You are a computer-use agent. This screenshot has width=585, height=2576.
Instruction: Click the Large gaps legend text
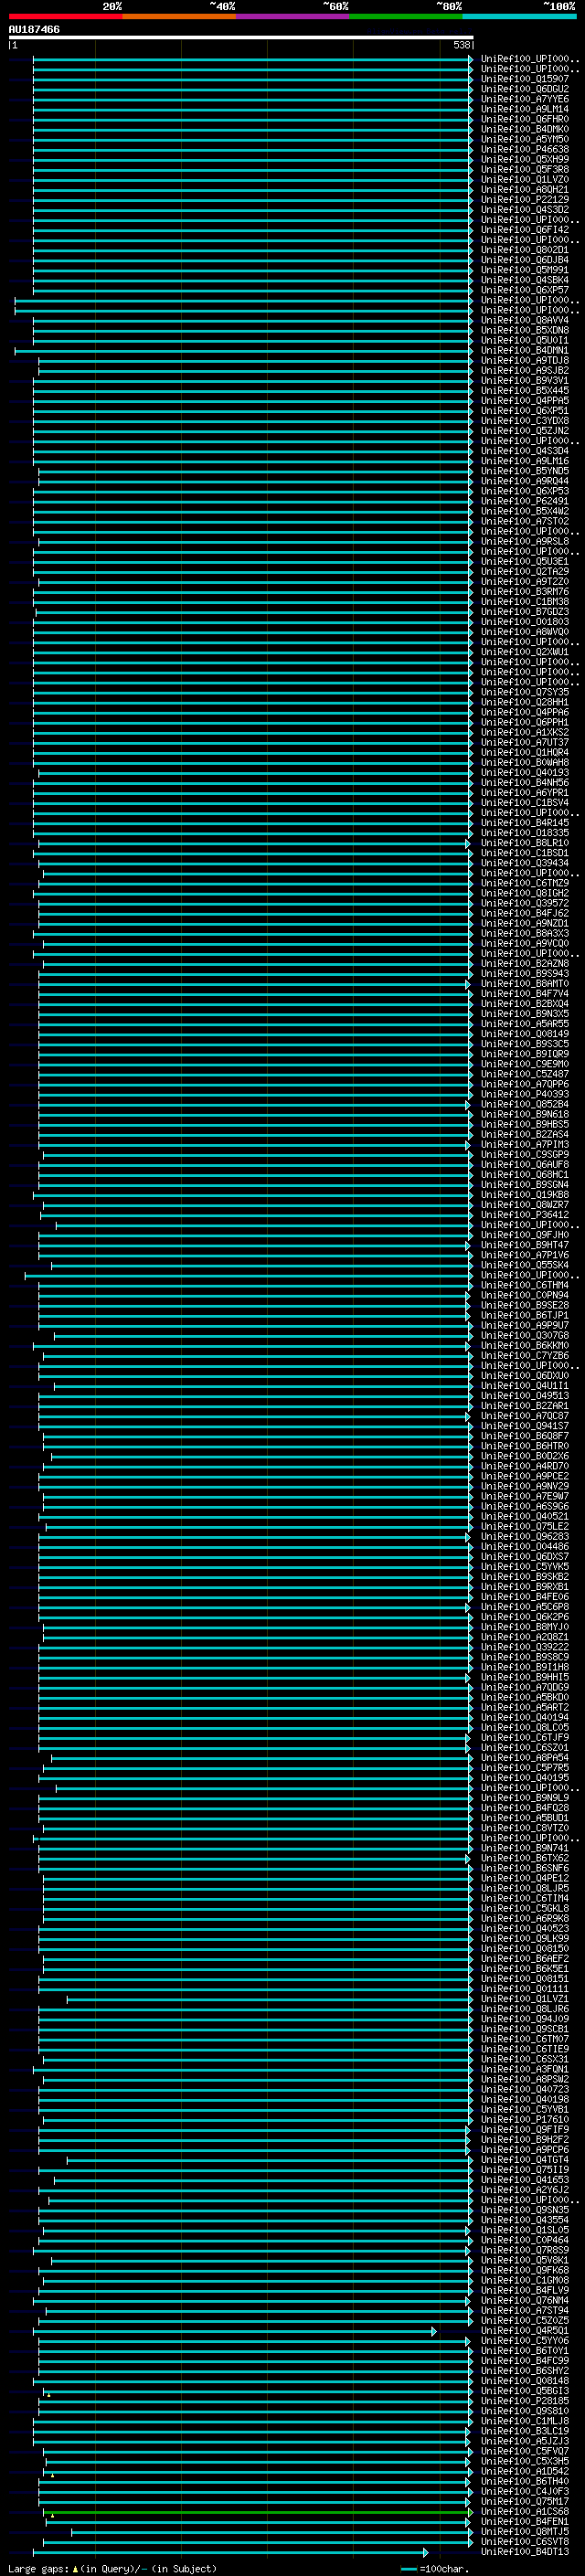click(112, 2569)
